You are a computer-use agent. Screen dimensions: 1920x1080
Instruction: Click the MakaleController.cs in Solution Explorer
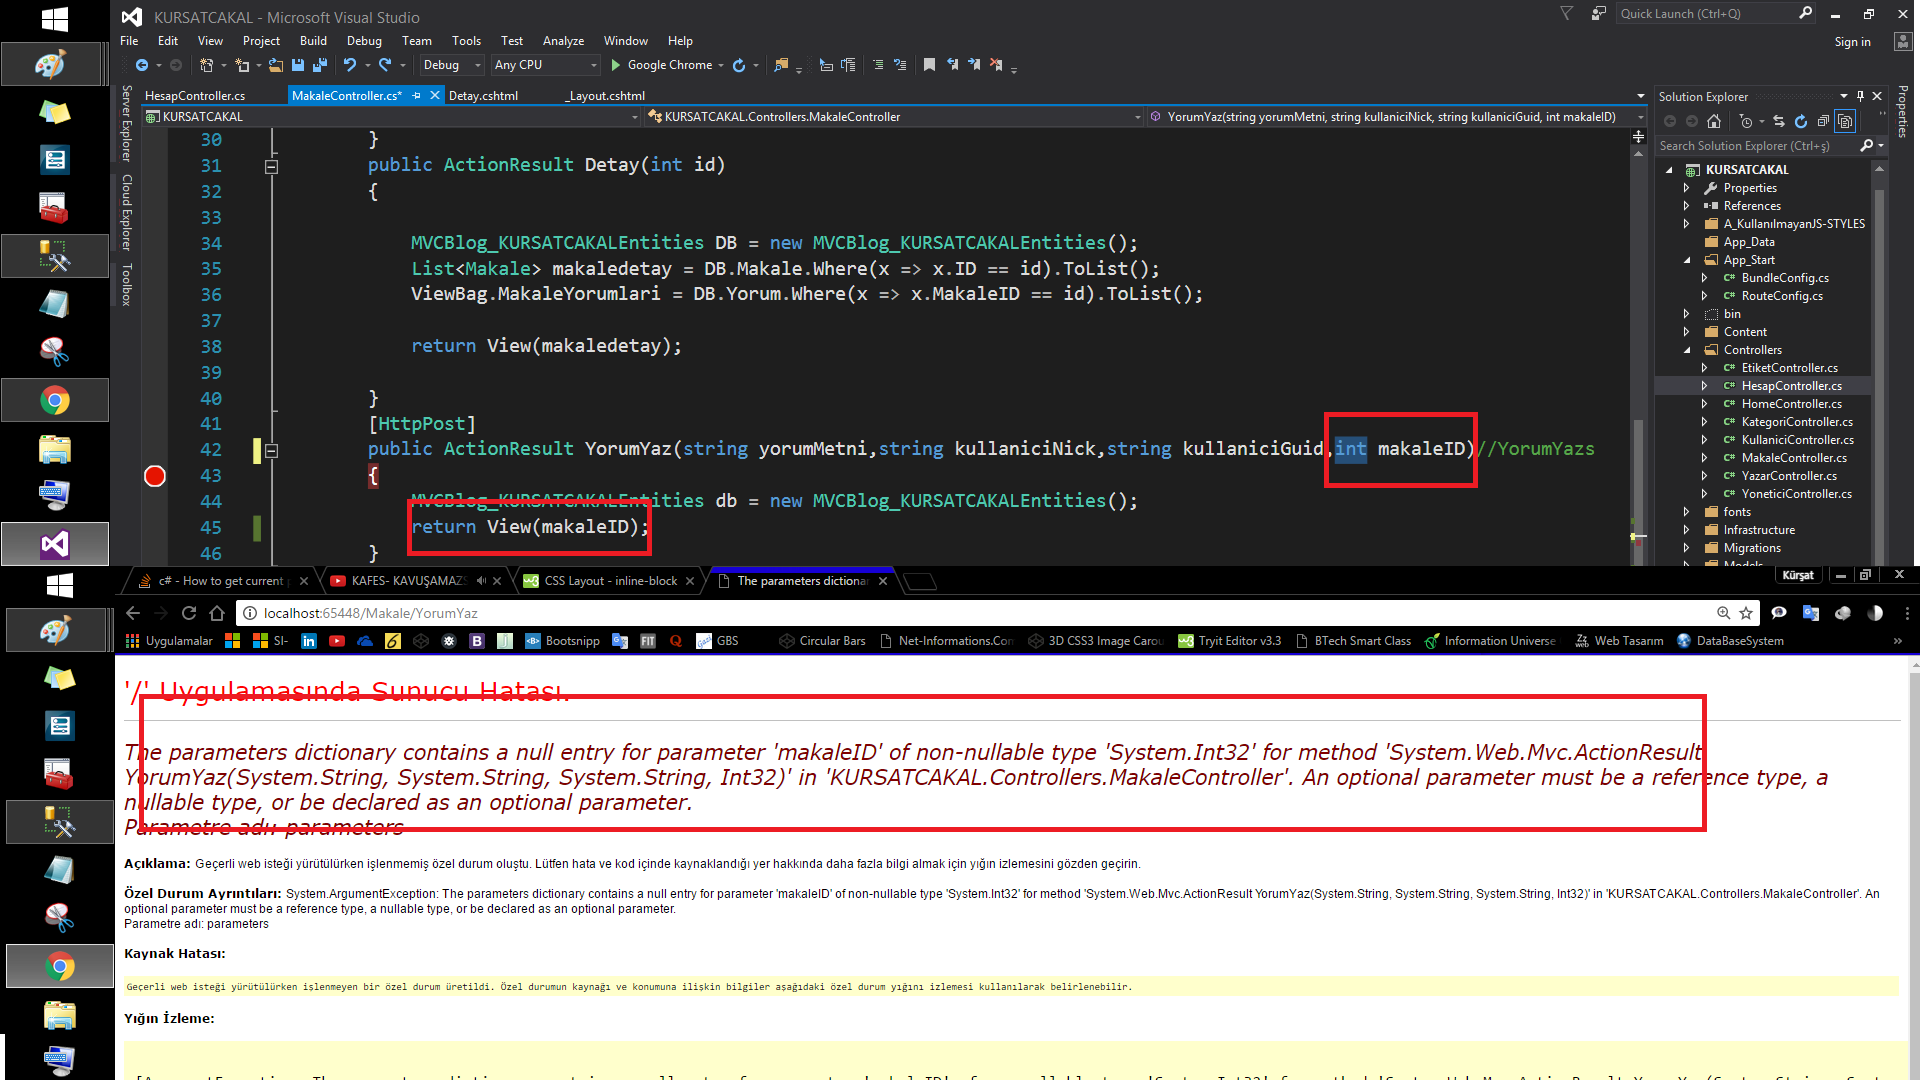click(1793, 456)
